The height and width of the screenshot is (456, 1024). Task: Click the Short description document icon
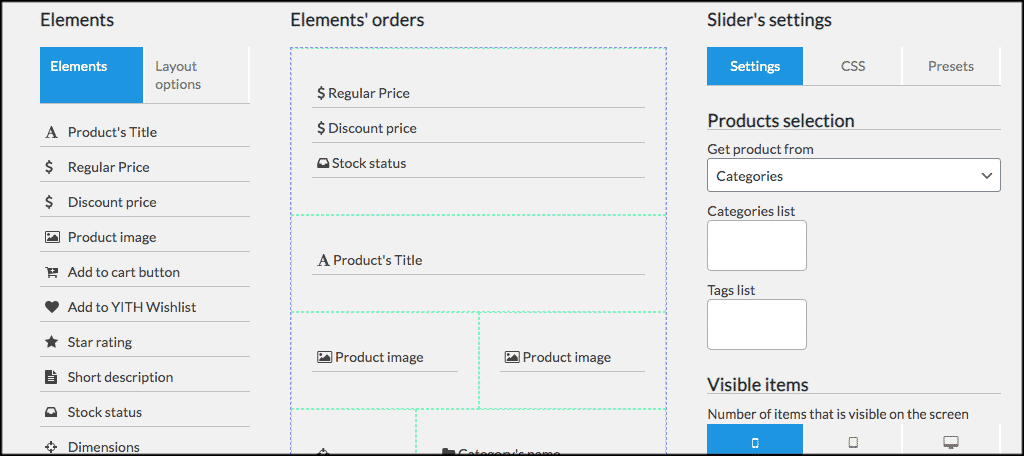click(51, 377)
